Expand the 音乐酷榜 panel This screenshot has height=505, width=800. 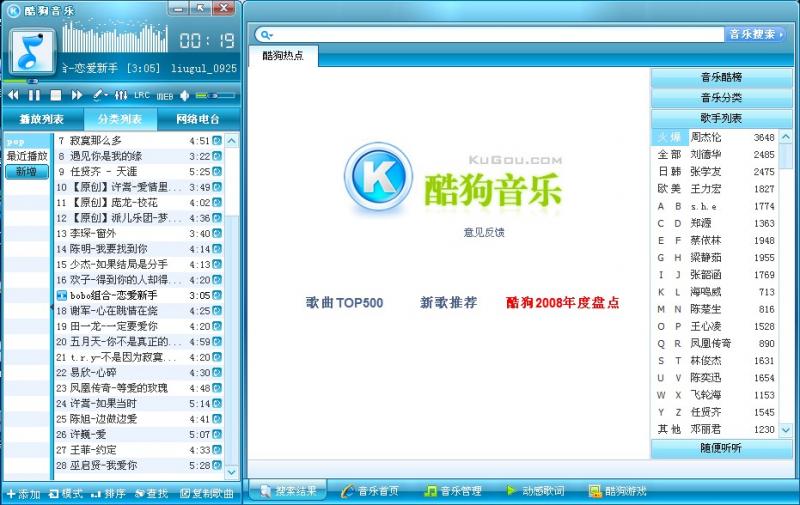(721, 78)
